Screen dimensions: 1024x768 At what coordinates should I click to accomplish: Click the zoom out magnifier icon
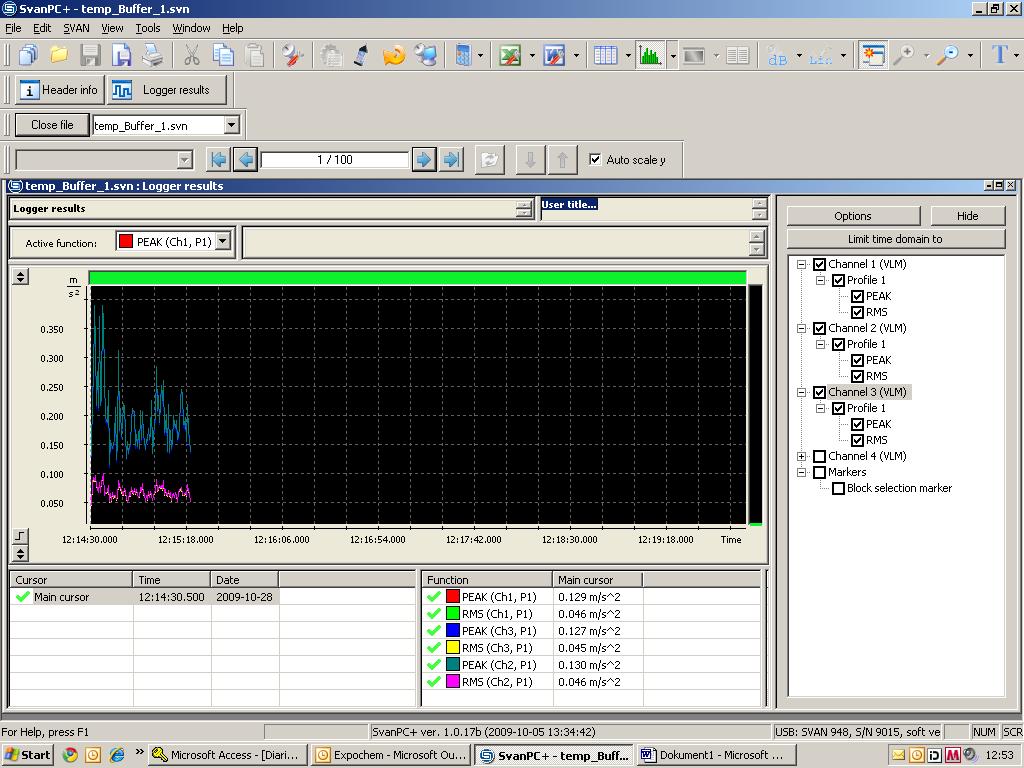pyautogui.click(x=948, y=56)
